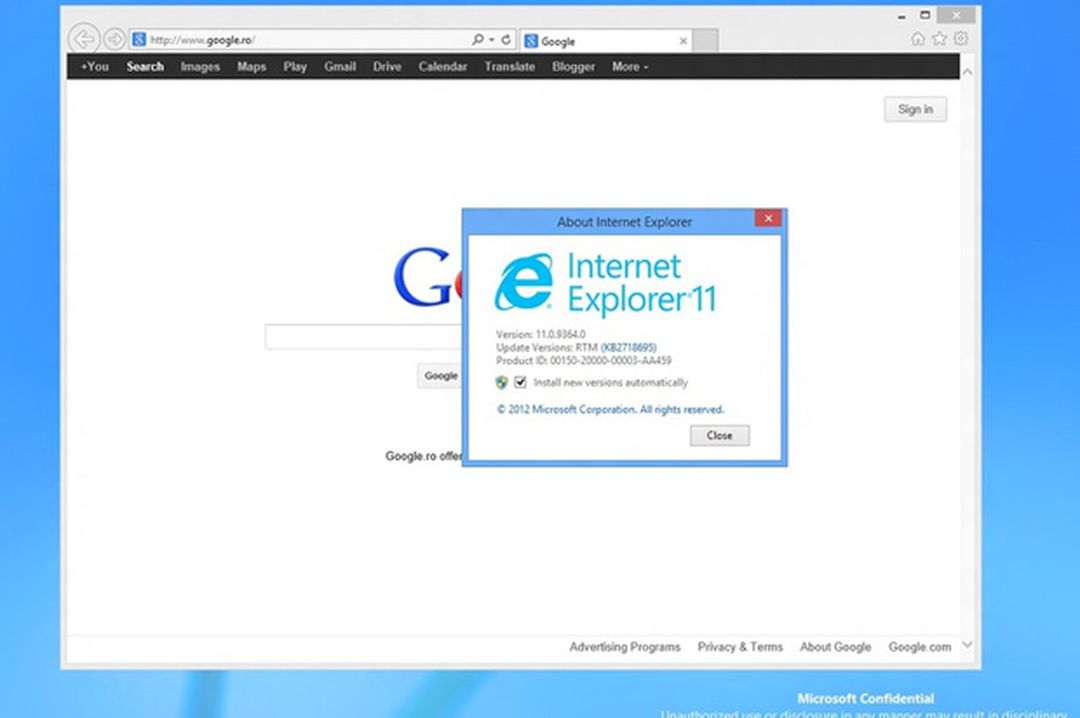Click the Windows security shield in the dialog
The width and height of the screenshot is (1080, 718).
(x=501, y=382)
